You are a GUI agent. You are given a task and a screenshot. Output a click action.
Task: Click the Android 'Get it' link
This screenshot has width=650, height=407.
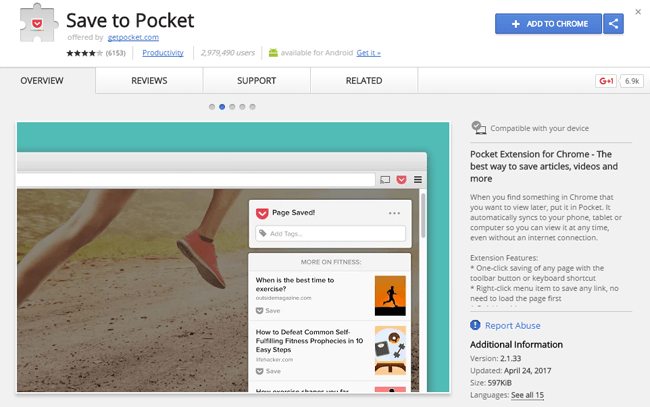tap(369, 53)
